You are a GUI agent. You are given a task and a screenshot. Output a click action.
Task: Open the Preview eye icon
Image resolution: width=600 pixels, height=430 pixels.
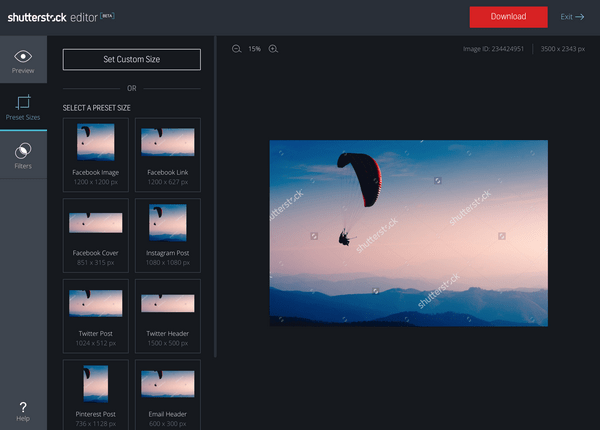point(23,57)
